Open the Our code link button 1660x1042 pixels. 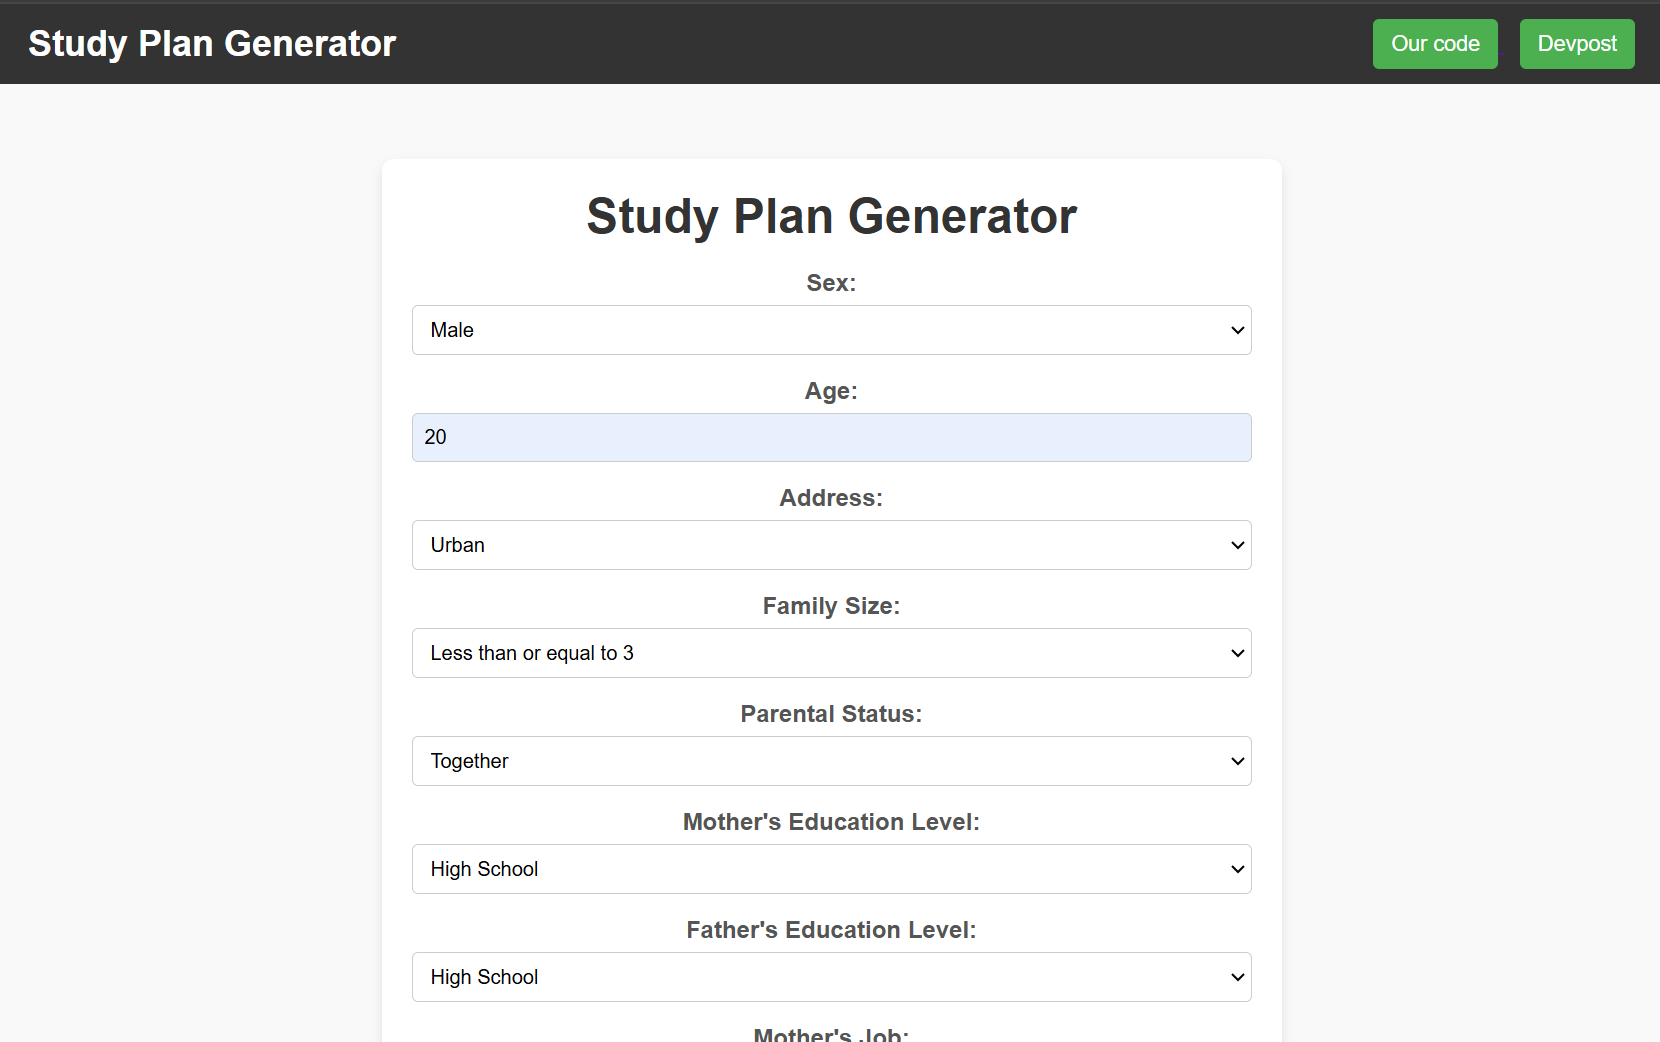pos(1435,44)
